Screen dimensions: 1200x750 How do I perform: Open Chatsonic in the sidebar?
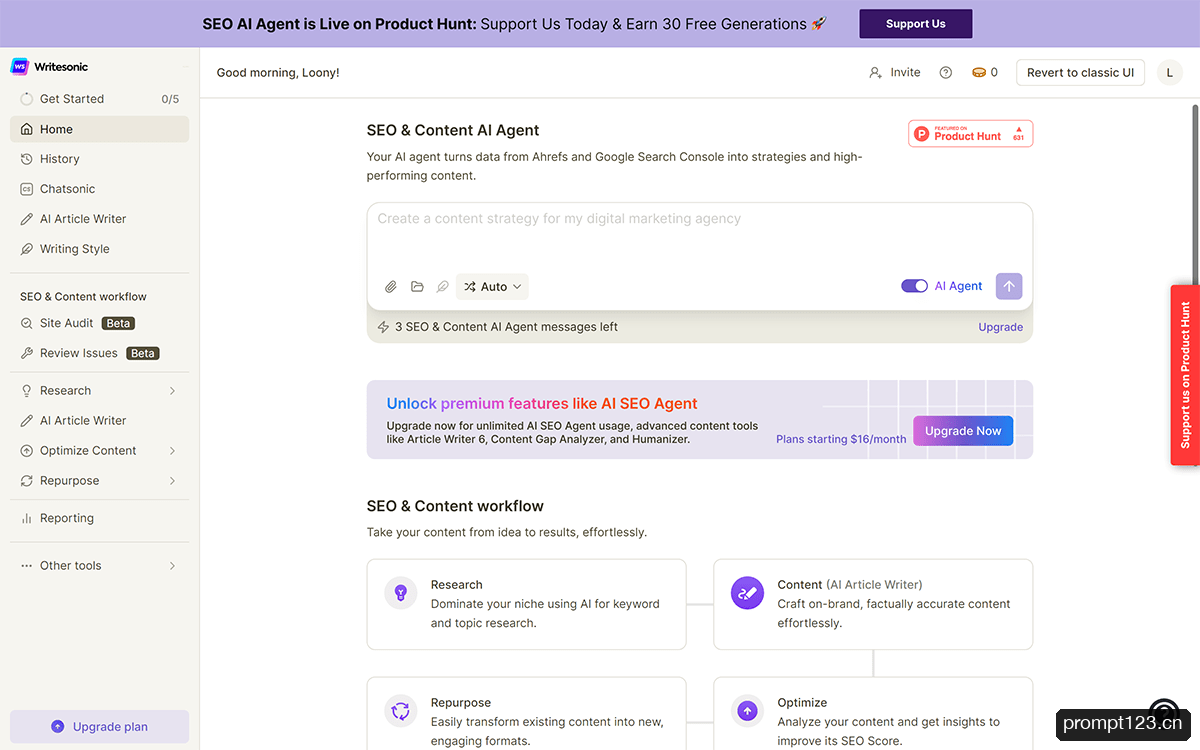point(99,189)
